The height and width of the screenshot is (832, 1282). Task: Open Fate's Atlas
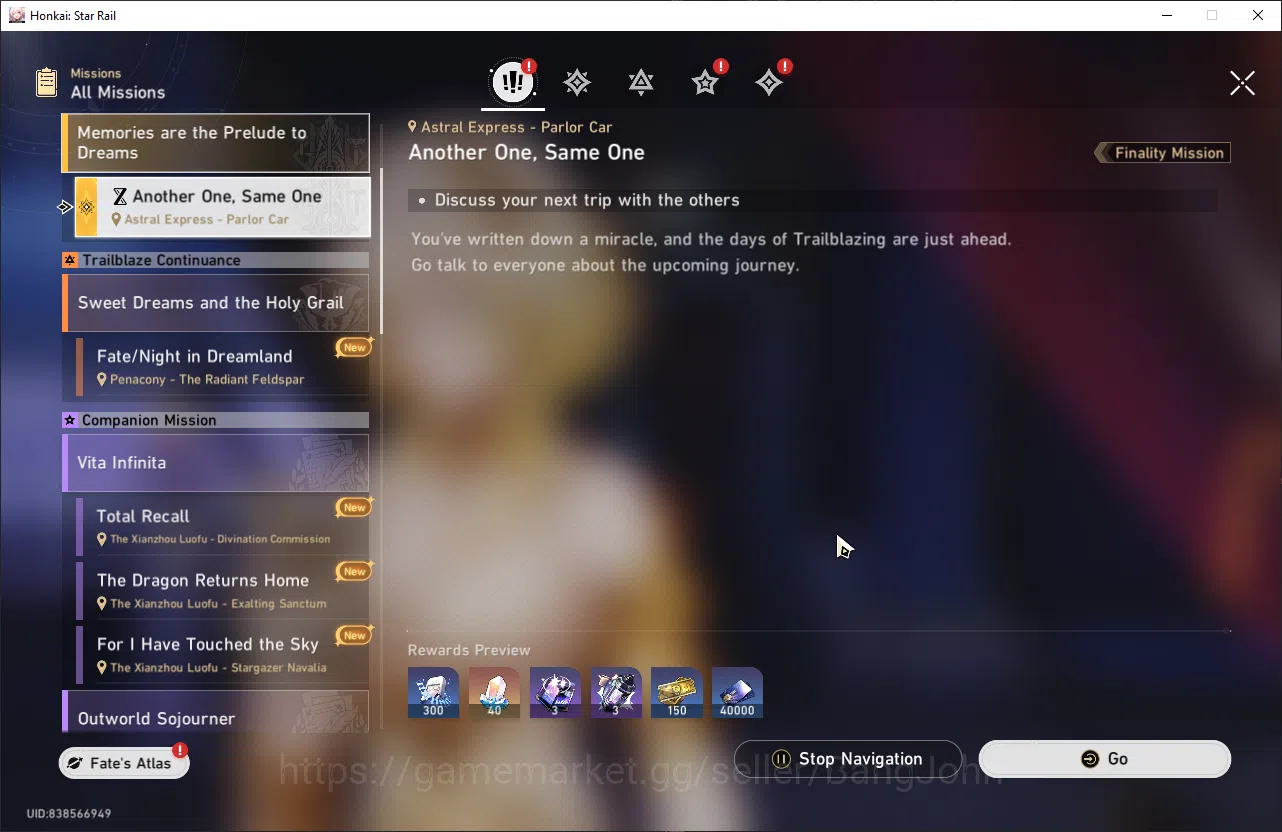124,763
